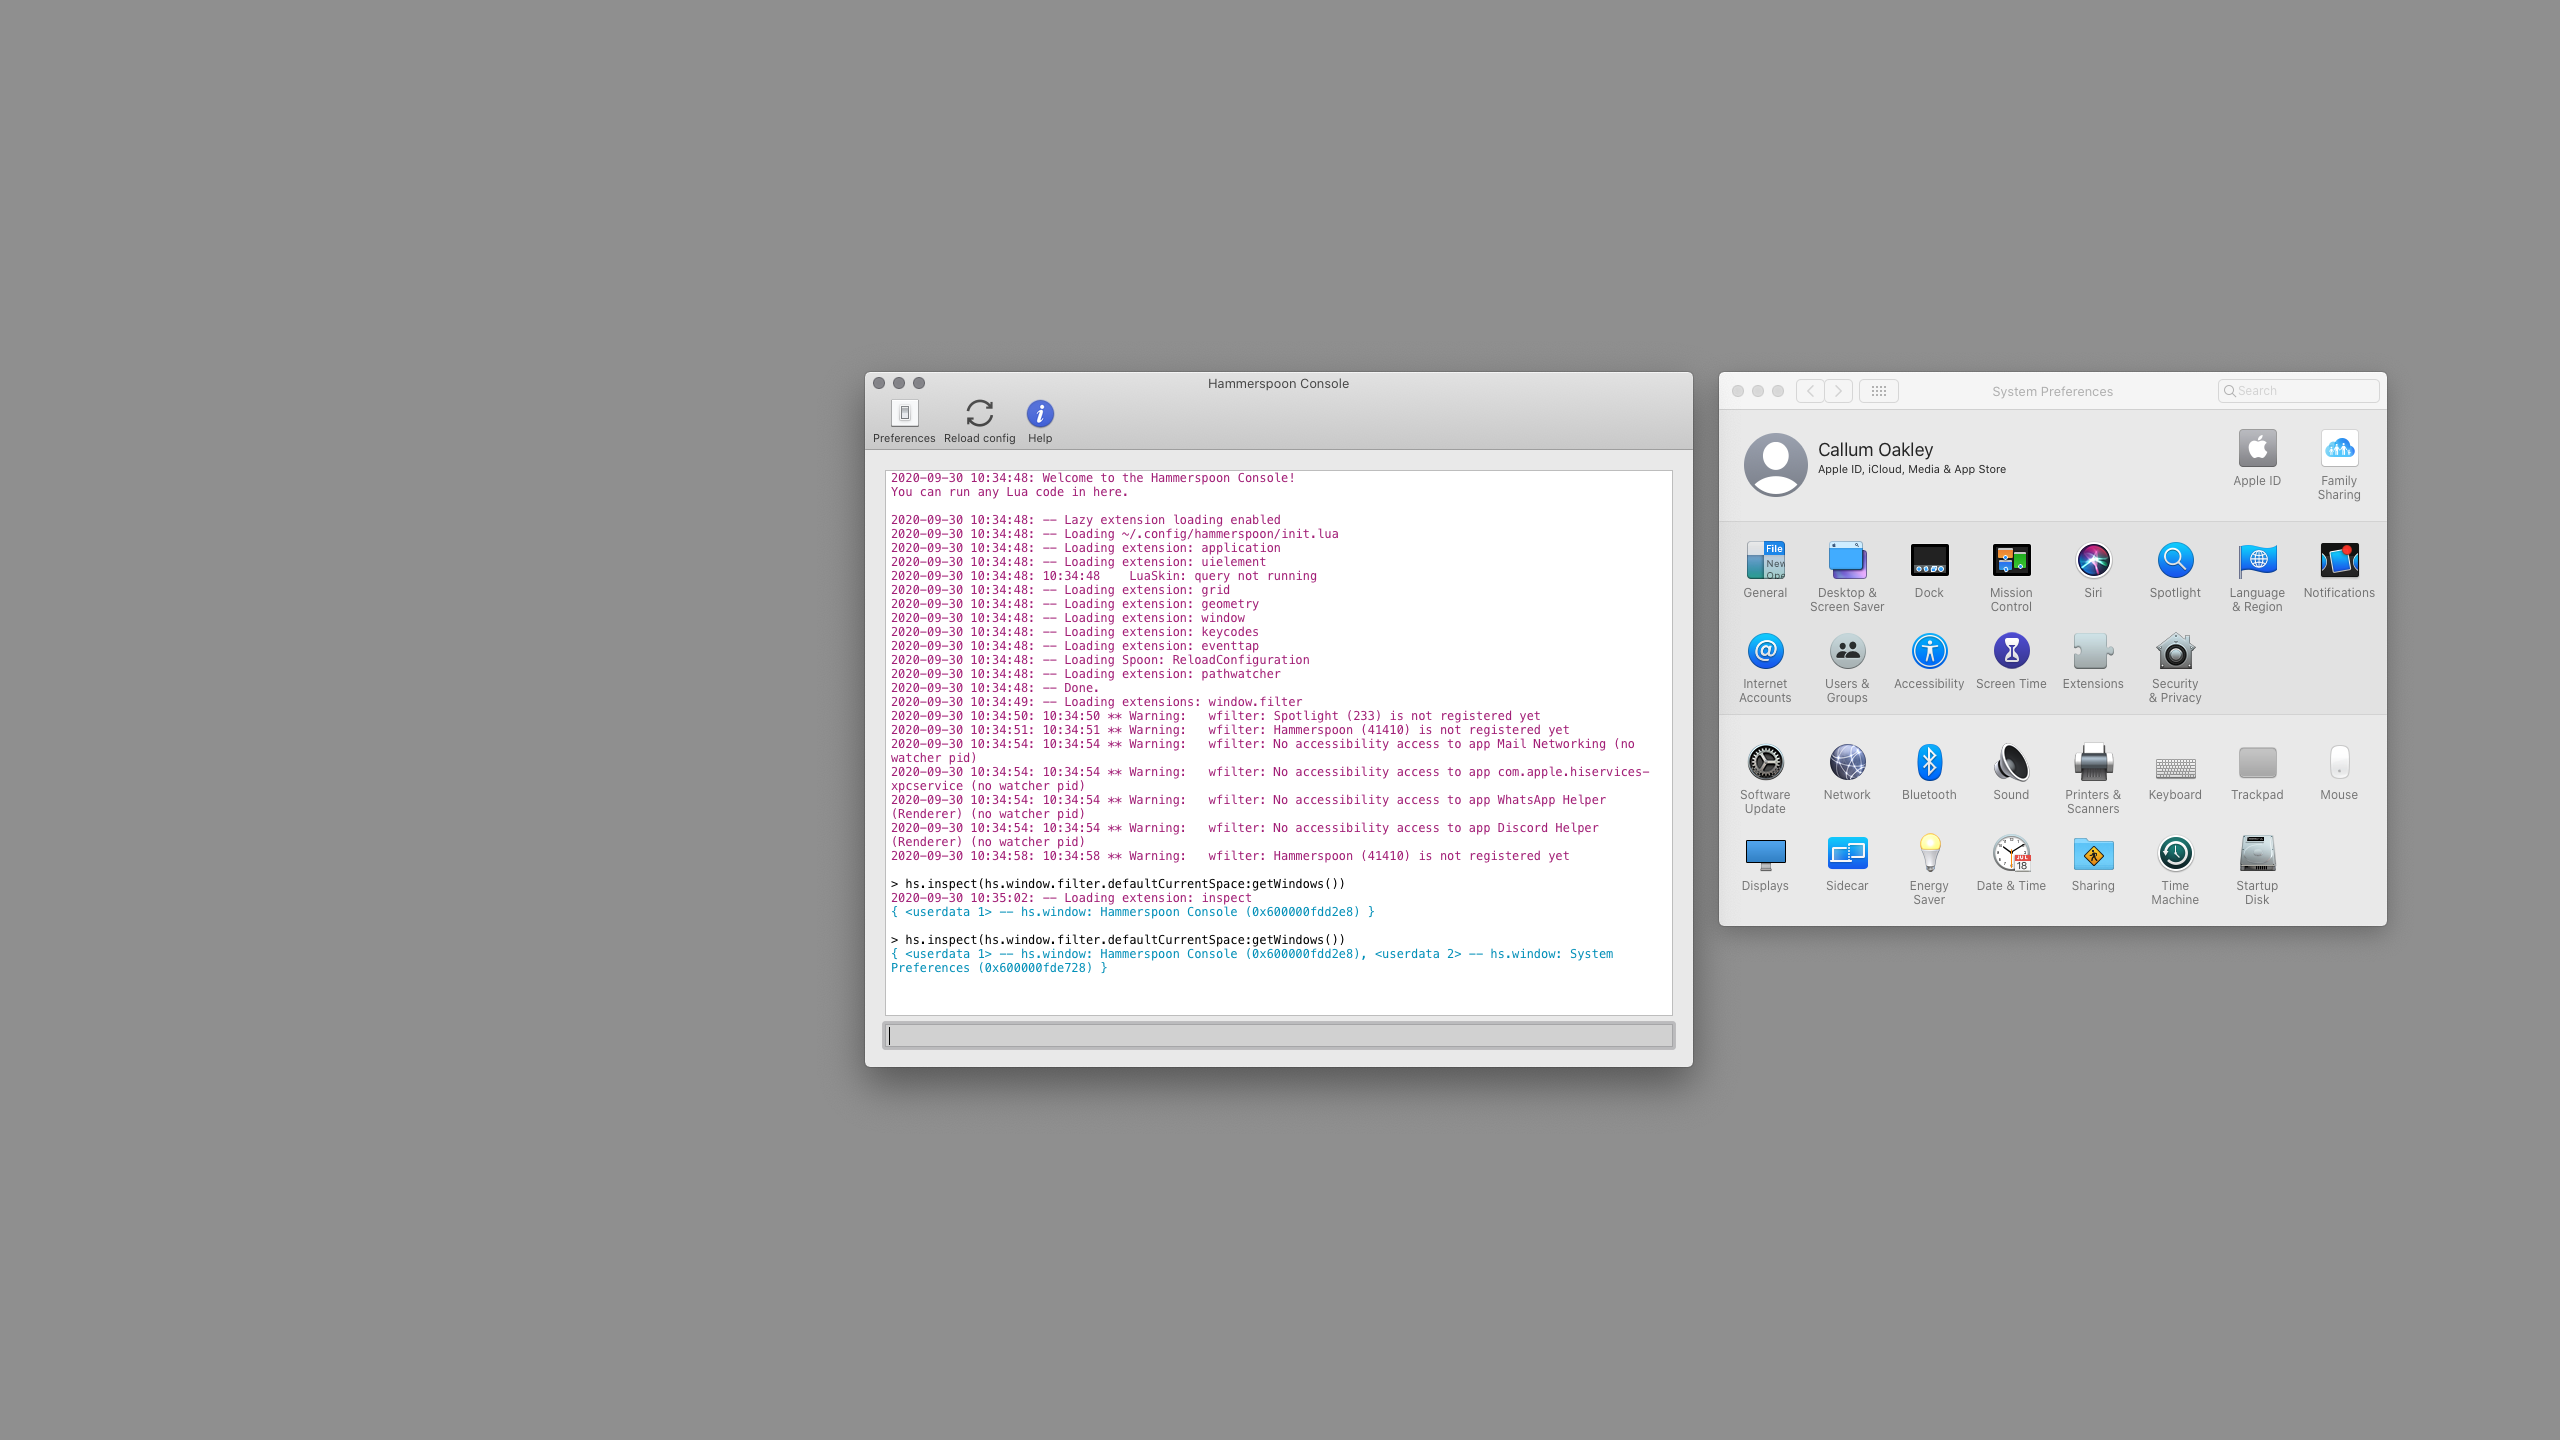Viewport: 2560px width, 1440px height.
Task: Open Siri preferences
Action: pos(2093,571)
